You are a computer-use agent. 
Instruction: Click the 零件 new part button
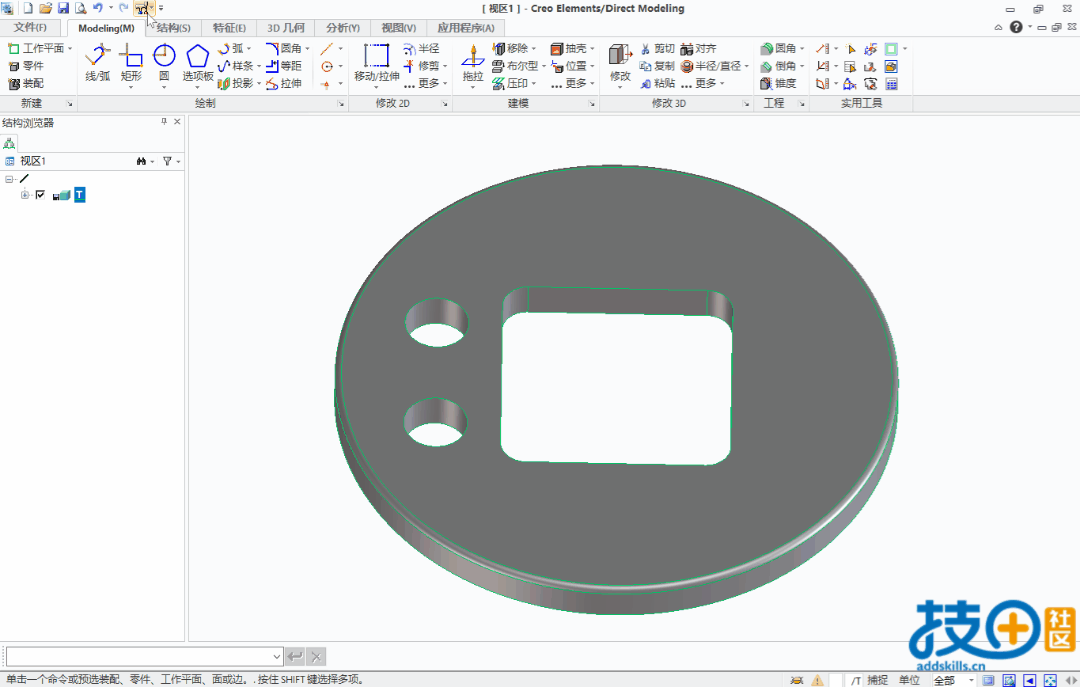coord(25,66)
